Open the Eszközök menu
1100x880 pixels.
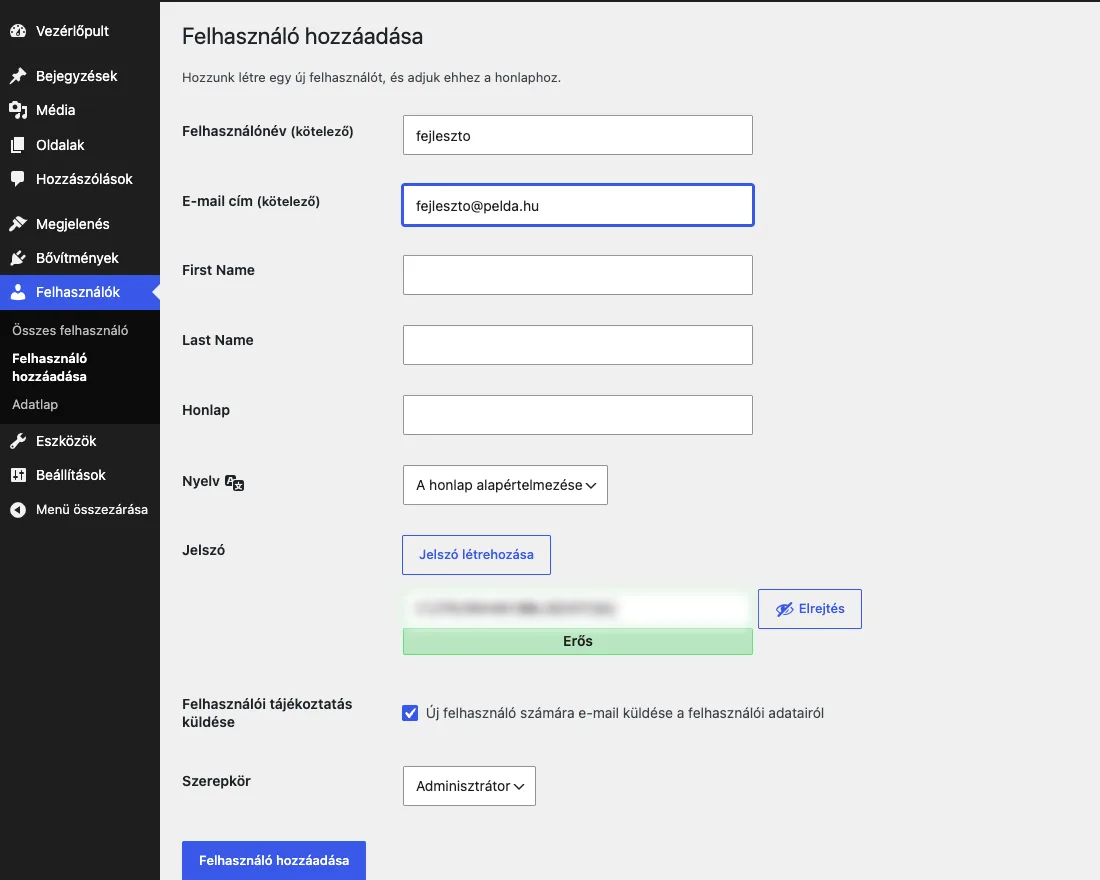point(80,441)
